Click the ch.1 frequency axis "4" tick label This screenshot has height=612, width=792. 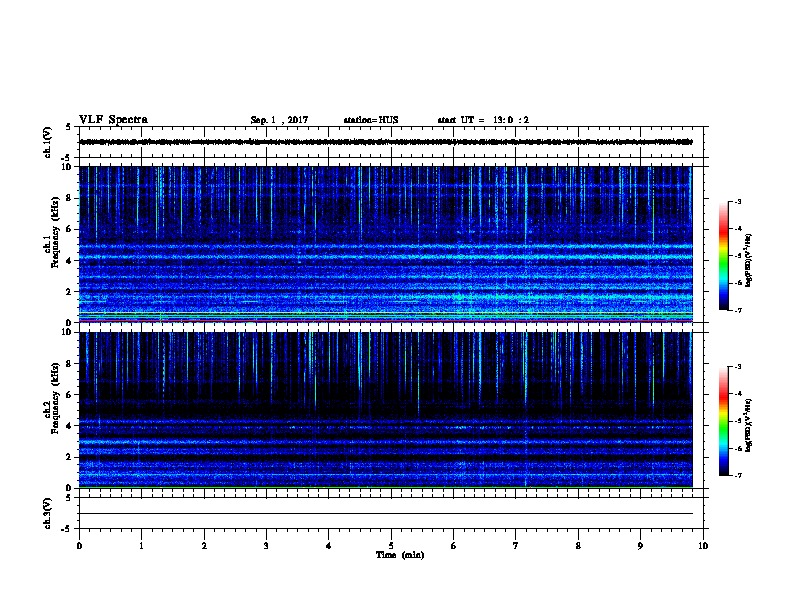point(70,261)
